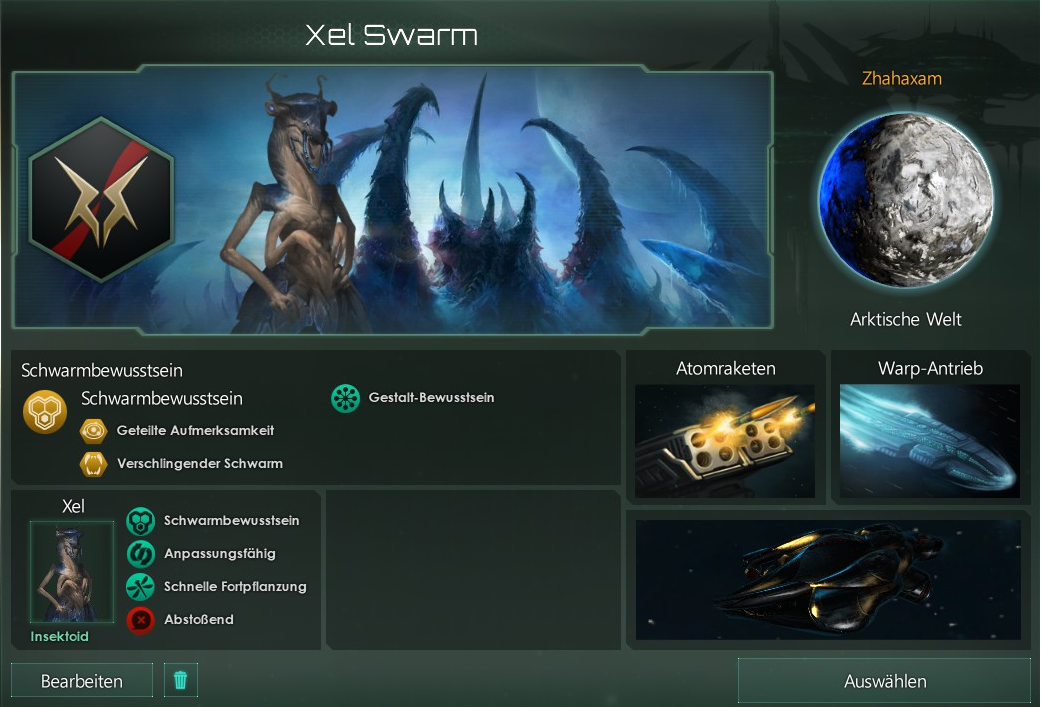Viewport: 1041px width, 707px height.
Task: Click Bearbeiten to edit the empire
Action: click(82, 680)
